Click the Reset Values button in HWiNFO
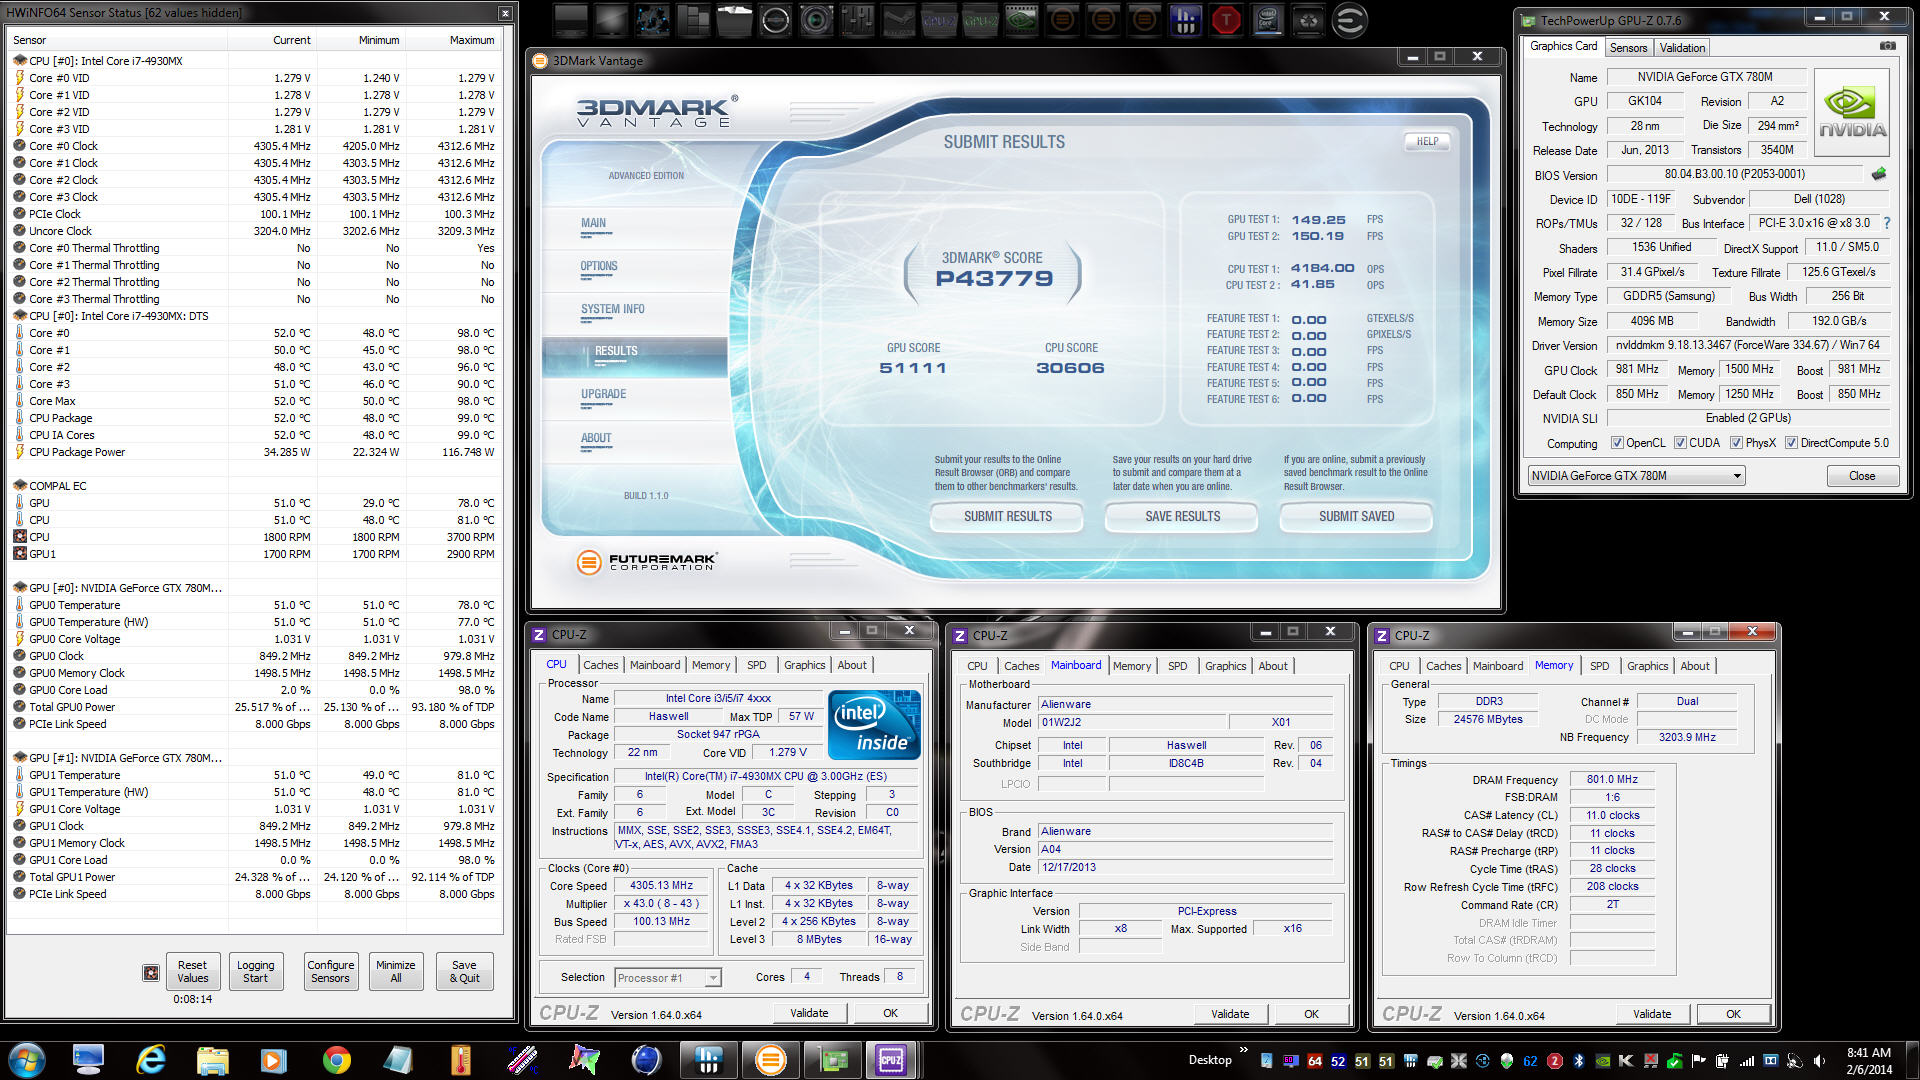 click(x=192, y=972)
